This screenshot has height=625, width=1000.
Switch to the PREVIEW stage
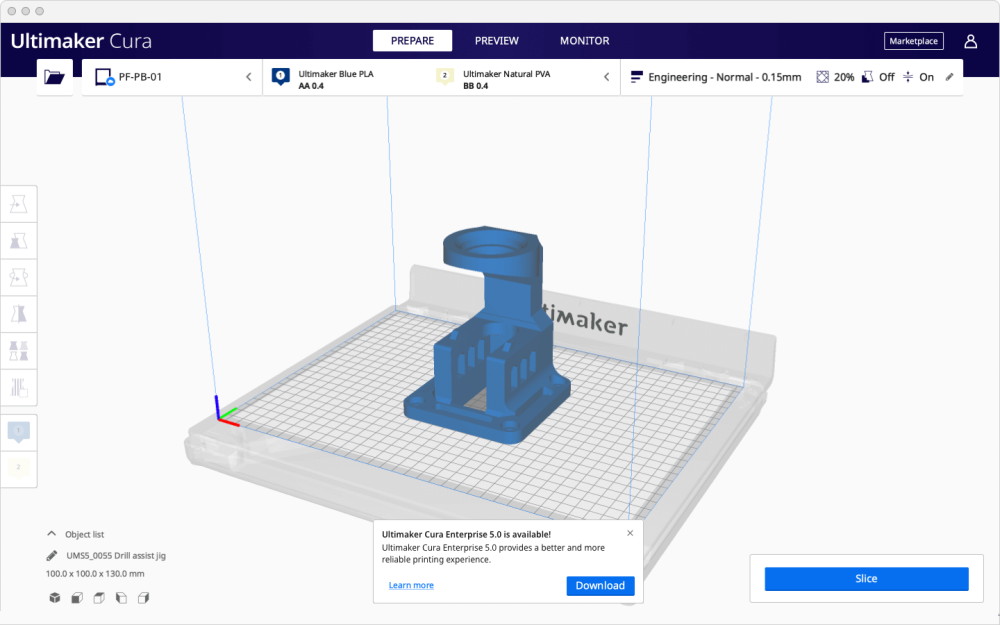[x=497, y=41]
